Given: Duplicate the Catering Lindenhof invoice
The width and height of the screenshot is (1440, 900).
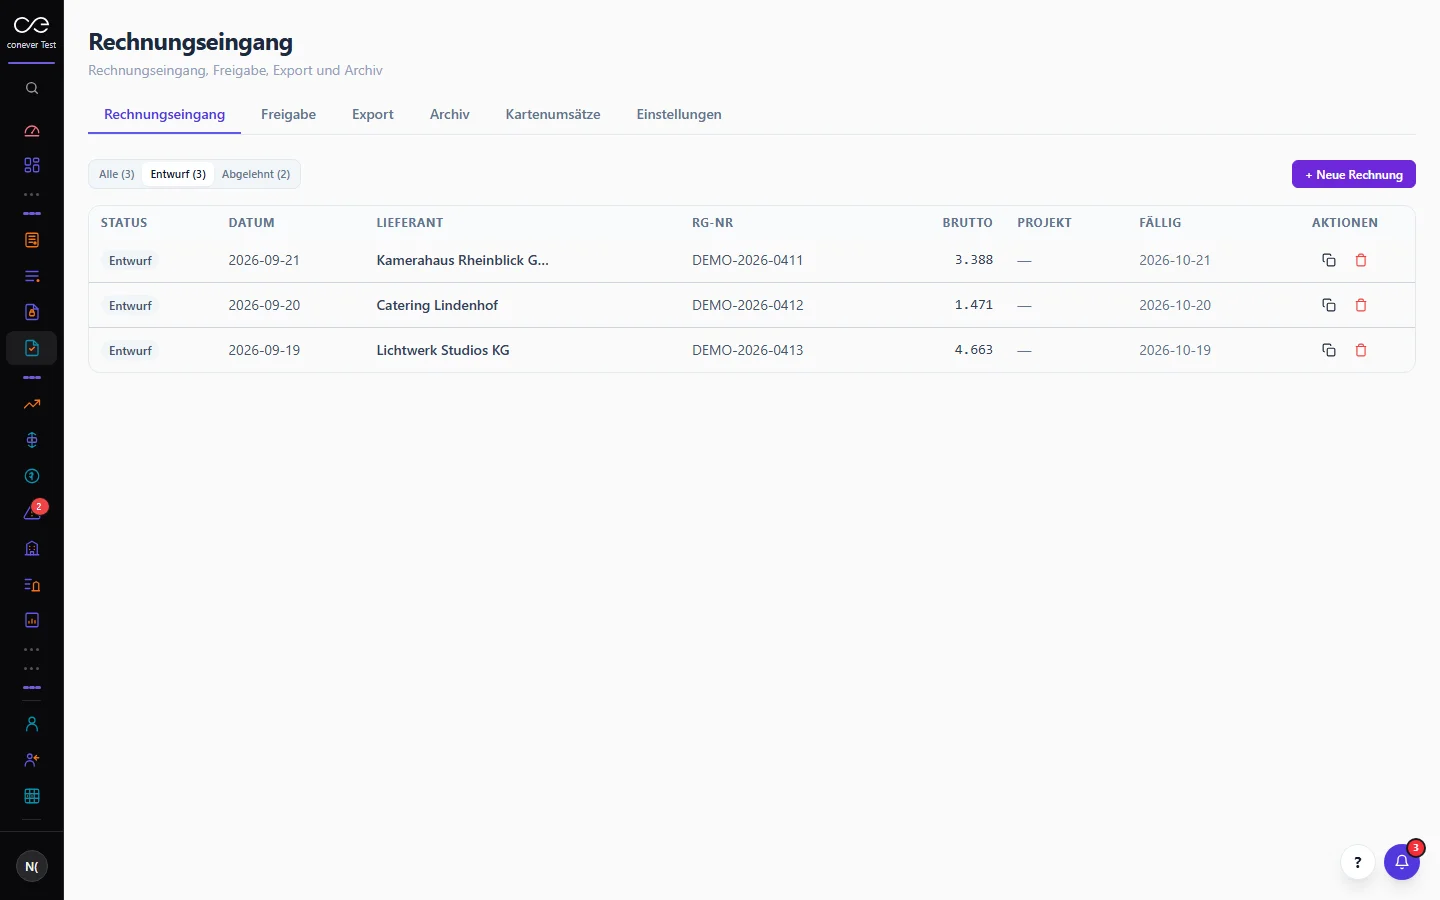Looking at the screenshot, I should pos(1329,305).
